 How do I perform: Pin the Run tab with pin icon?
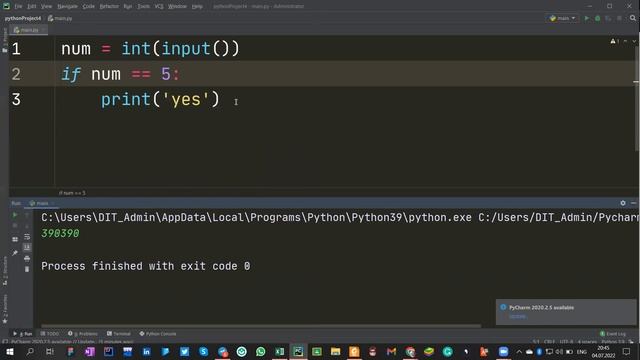[x=15, y=253]
